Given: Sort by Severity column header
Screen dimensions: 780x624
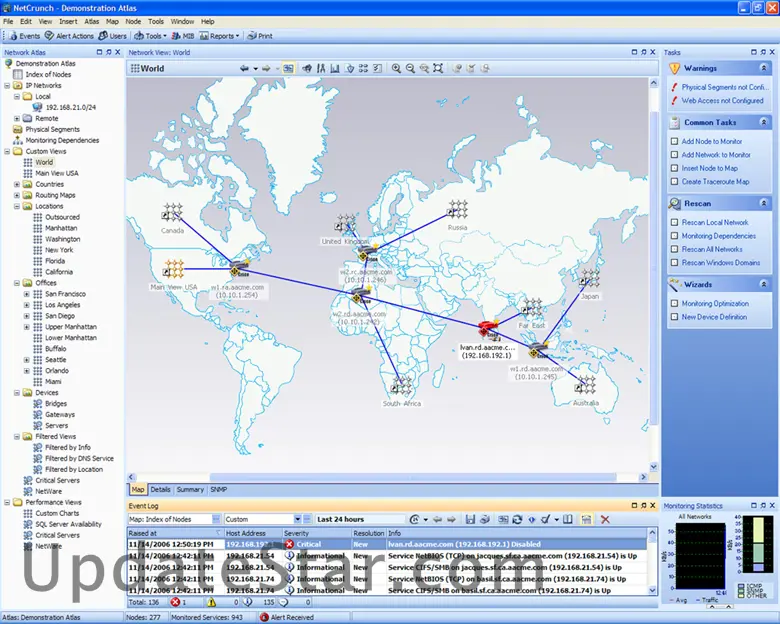Looking at the screenshot, I should [316, 533].
